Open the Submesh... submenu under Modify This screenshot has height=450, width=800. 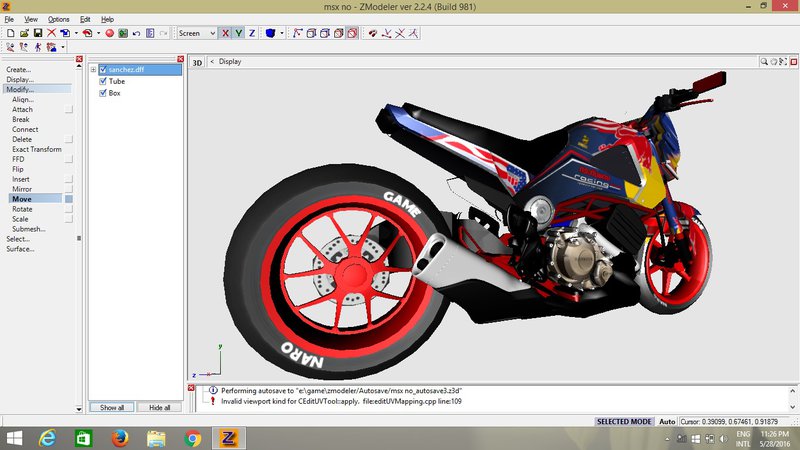[x=29, y=229]
